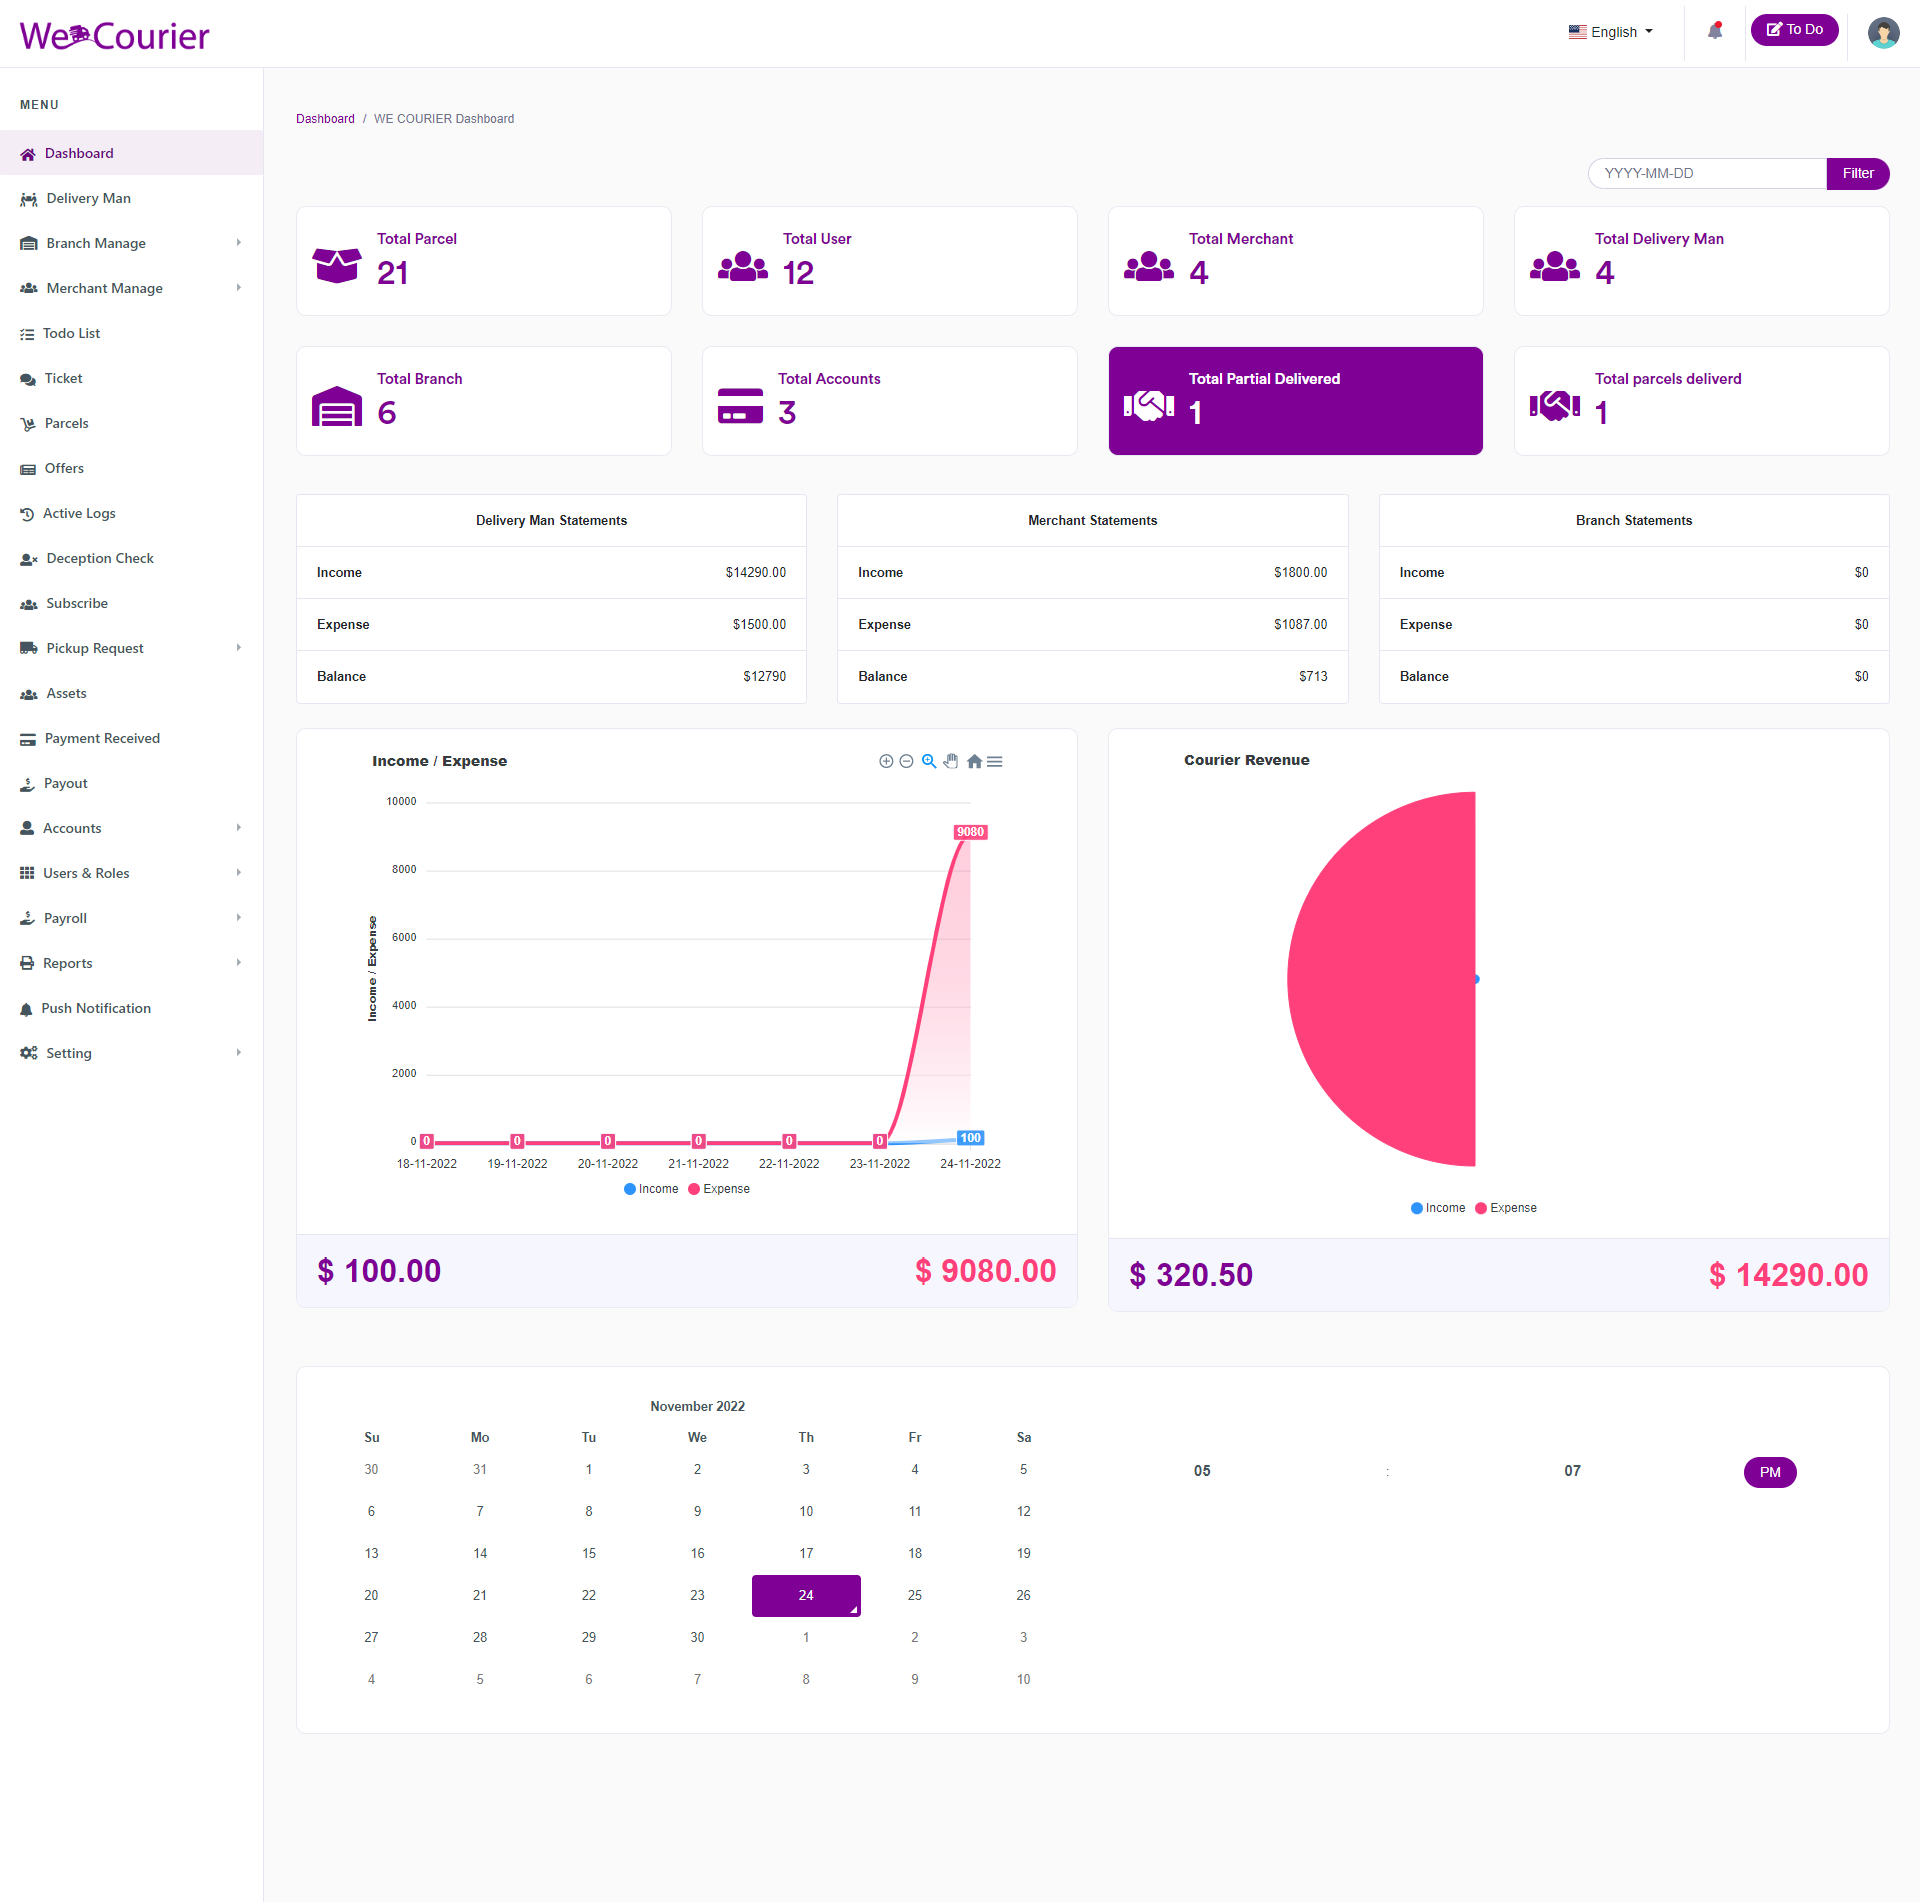Toggle the Expense series in chart legend
This screenshot has height=1902, width=1920.
click(x=719, y=1189)
